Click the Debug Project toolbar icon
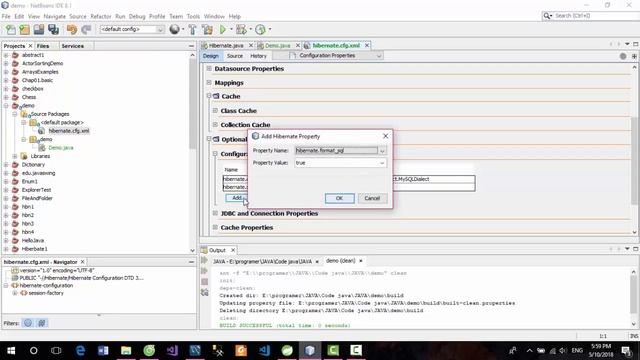Image resolution: width=640 pixels, height=360 pixels. tap(241, 29)
